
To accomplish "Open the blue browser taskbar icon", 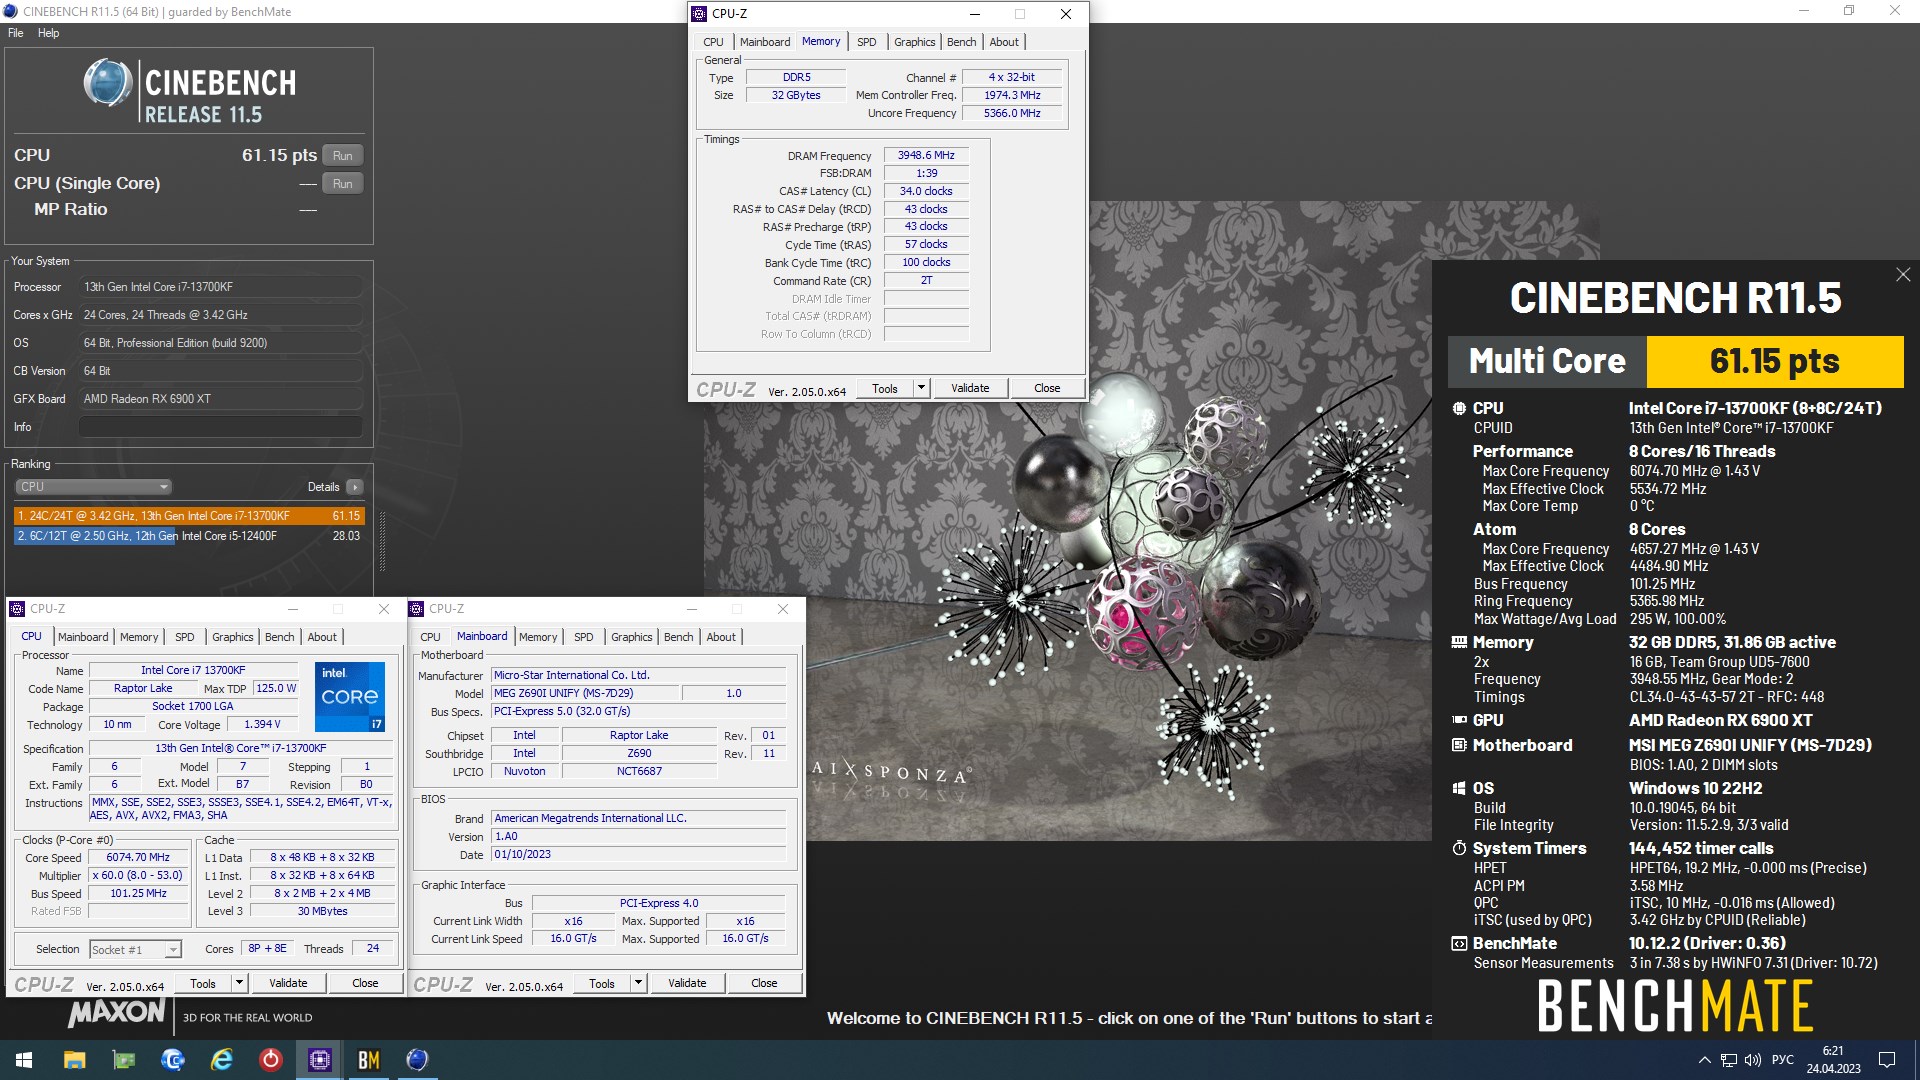I will 172,1060.
